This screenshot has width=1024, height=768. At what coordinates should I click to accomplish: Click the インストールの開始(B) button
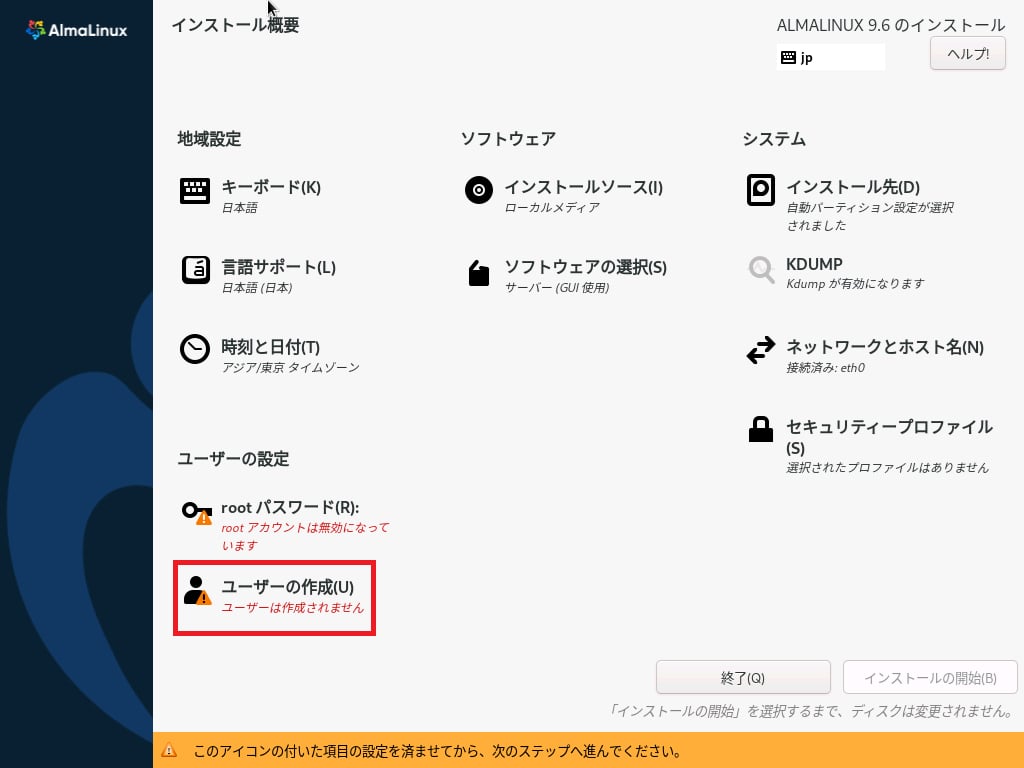[930, 678]
